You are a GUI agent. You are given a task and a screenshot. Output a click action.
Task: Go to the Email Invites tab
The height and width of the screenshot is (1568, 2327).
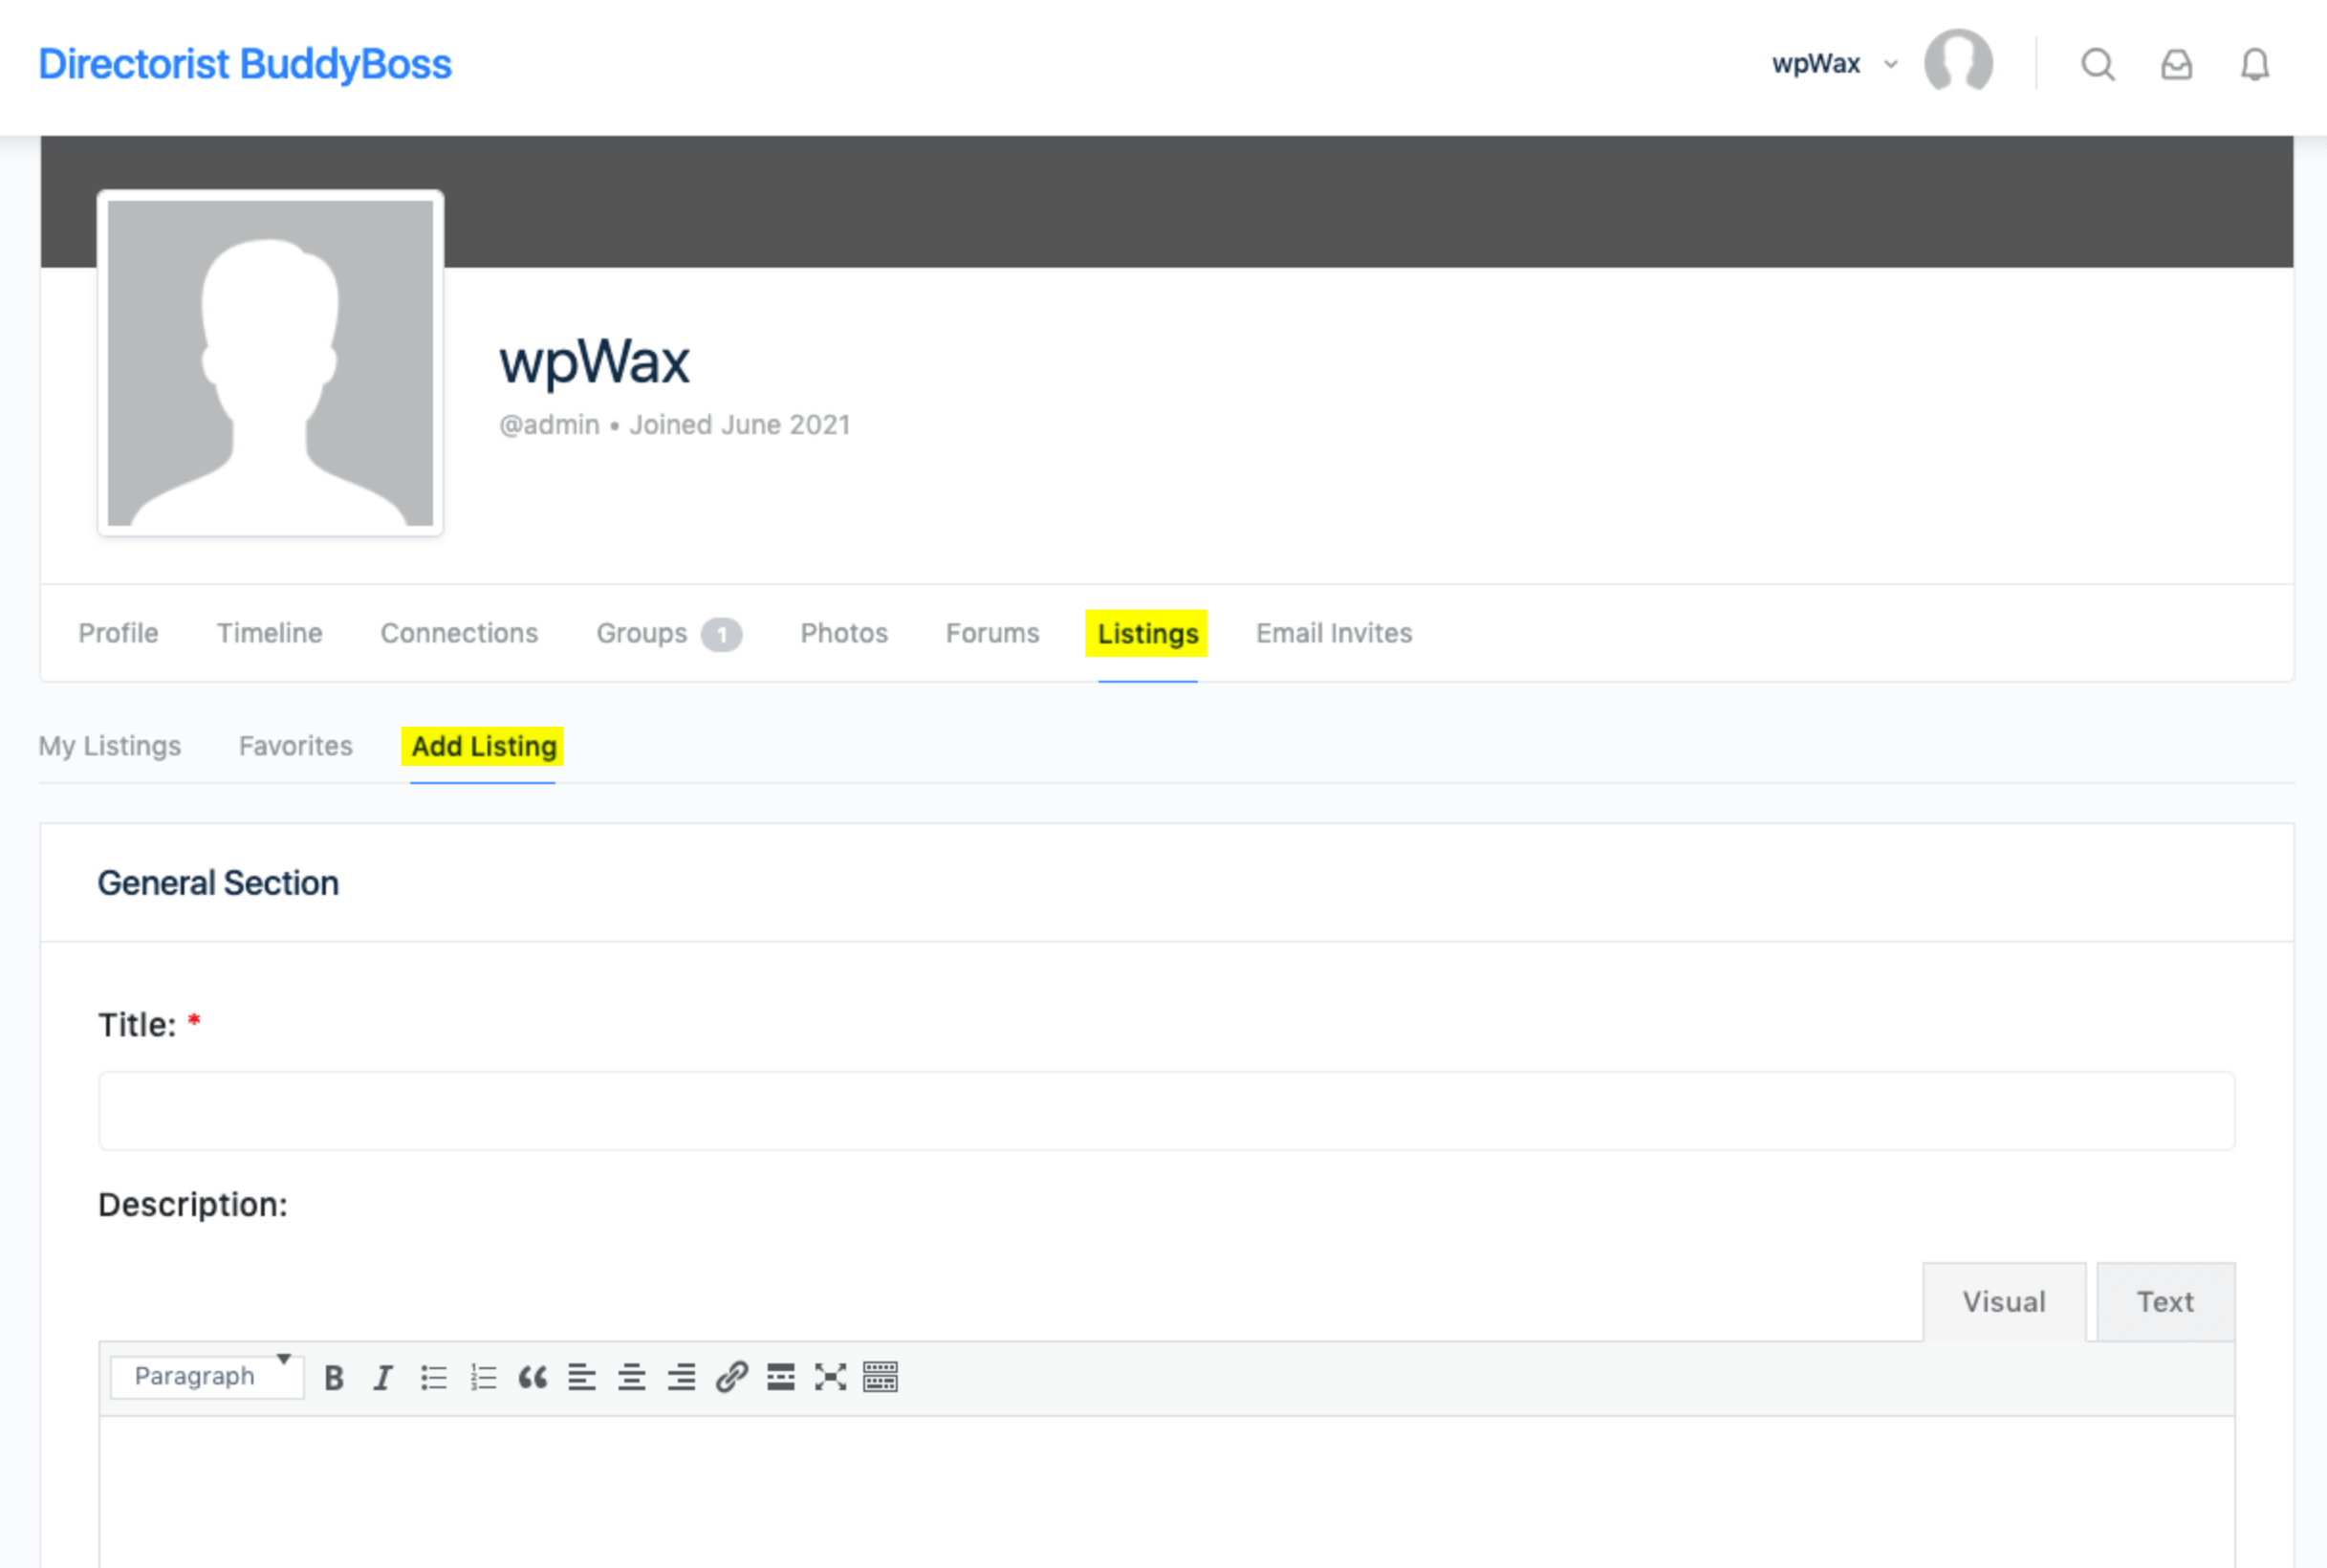click(x=1333, y=633)
